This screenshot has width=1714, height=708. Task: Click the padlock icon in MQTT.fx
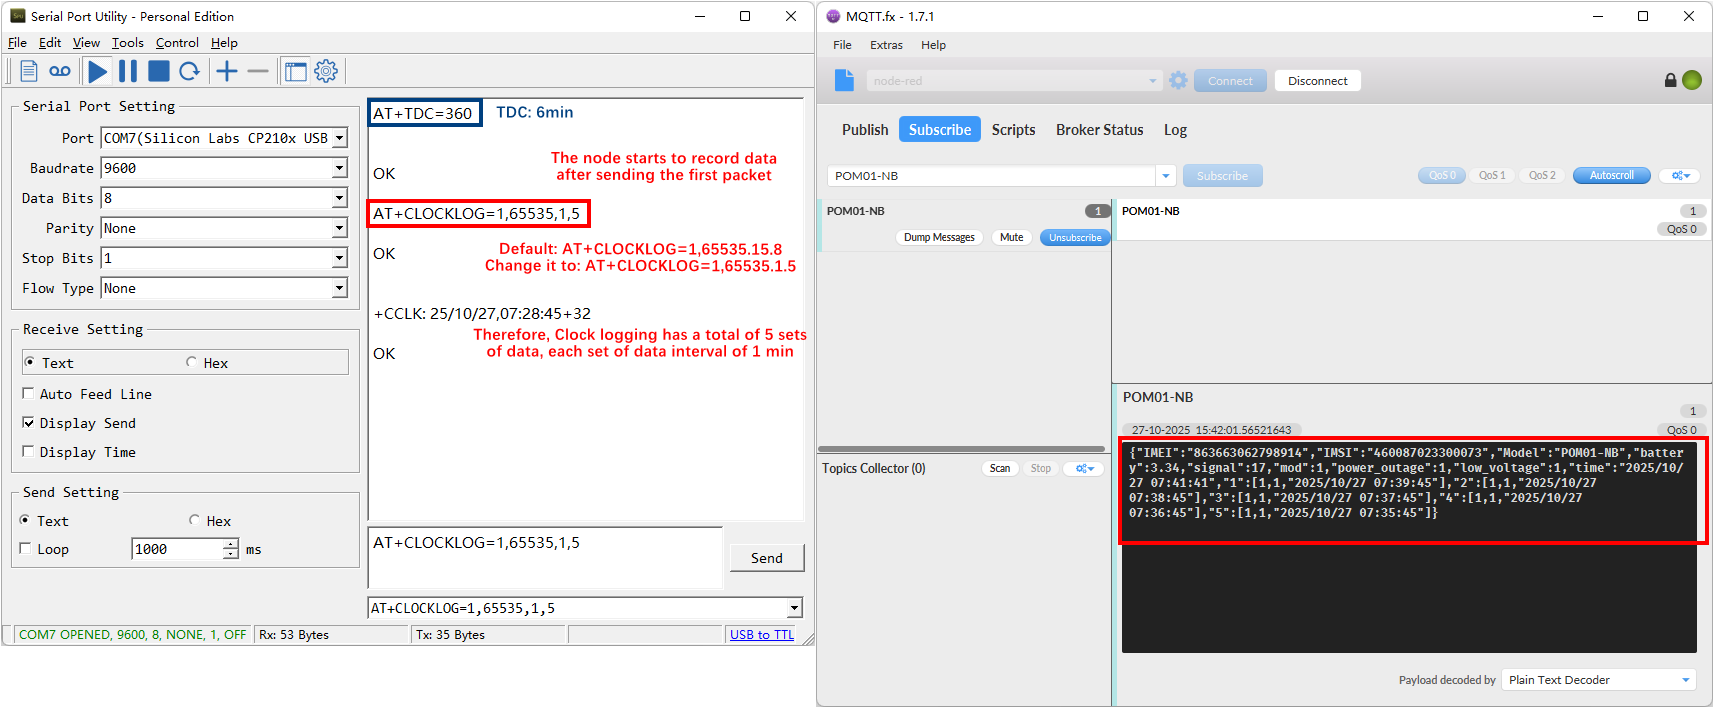point(1670,80)
